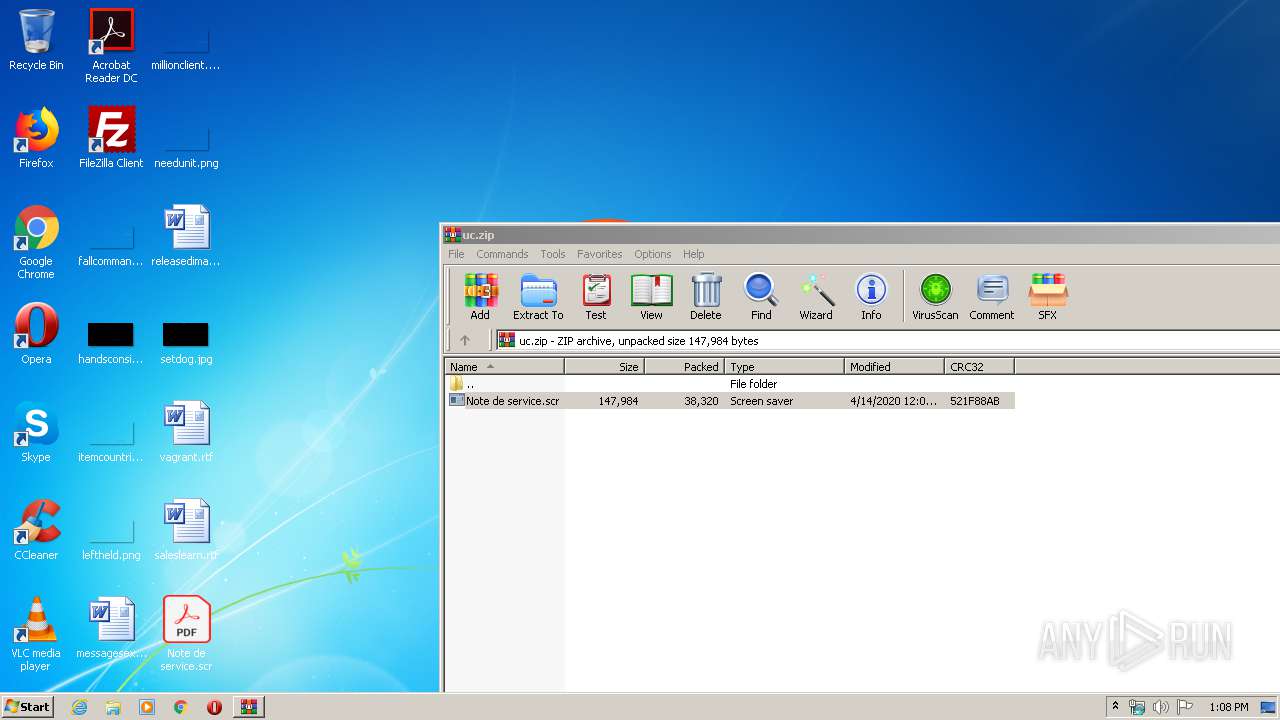
Task: Select the parent folder '..' row
Action: click(x=730, y=384)
